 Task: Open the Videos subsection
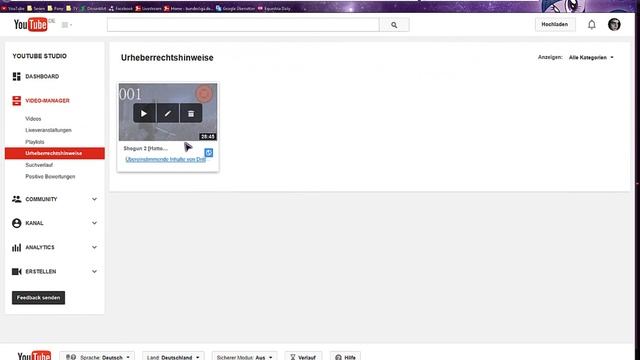pos(33,119)
